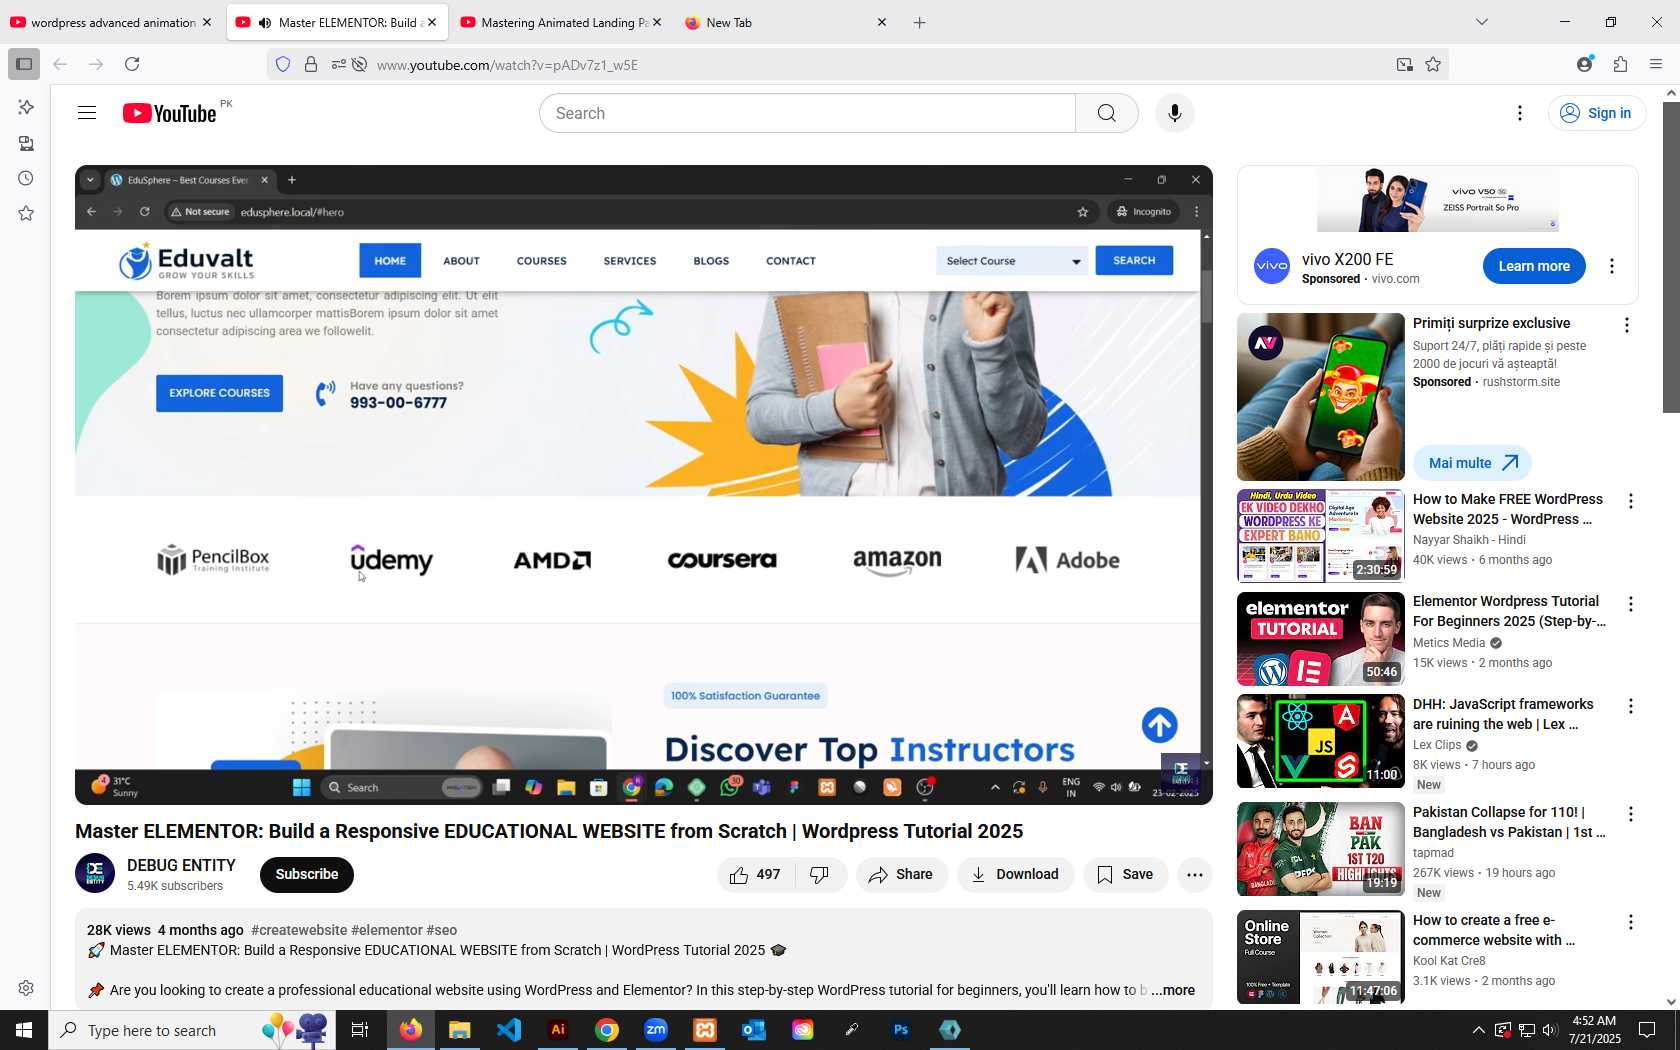The width and height of the screenshot is (1680, 1050).
Task: Open Firefox extensions puzzle icon
Action: 1620,64
